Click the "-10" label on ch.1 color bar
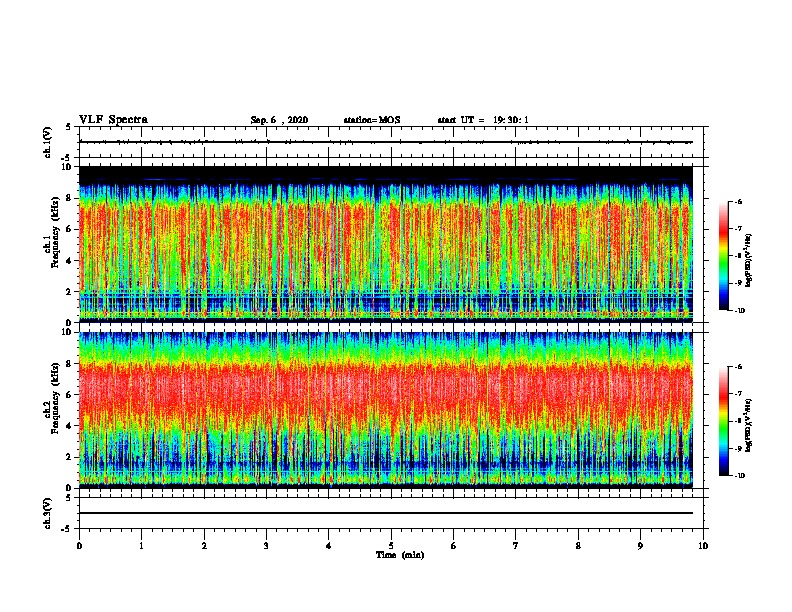792x612 pixels. 739,311
